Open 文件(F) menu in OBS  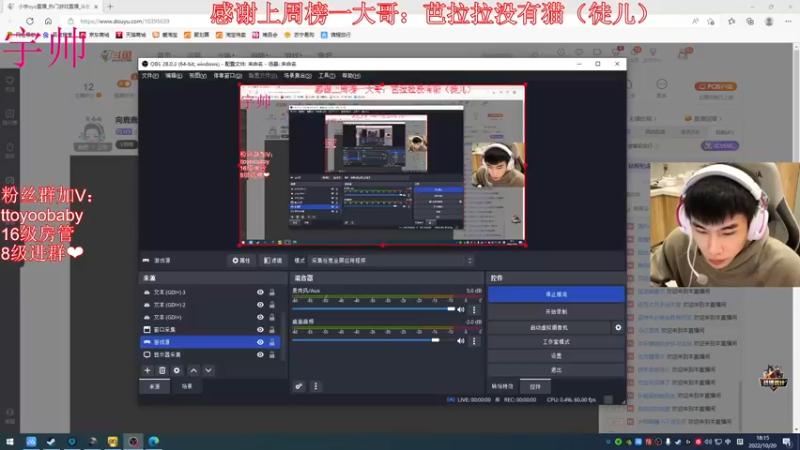click(150, 76)
